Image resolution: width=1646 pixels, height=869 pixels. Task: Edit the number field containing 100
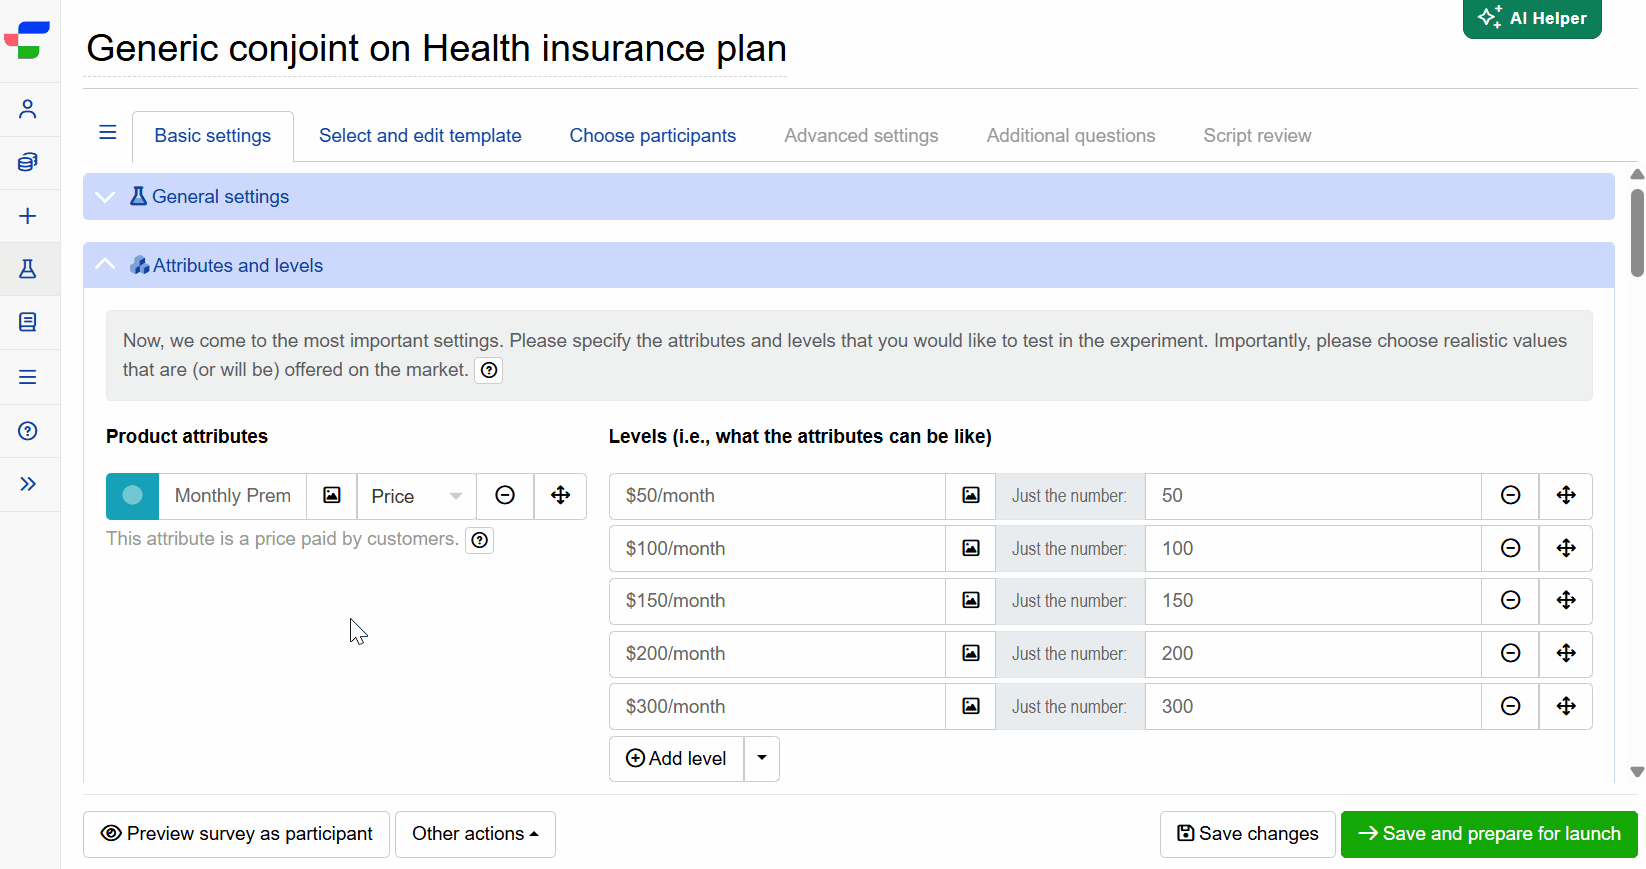coord(1313,548)
